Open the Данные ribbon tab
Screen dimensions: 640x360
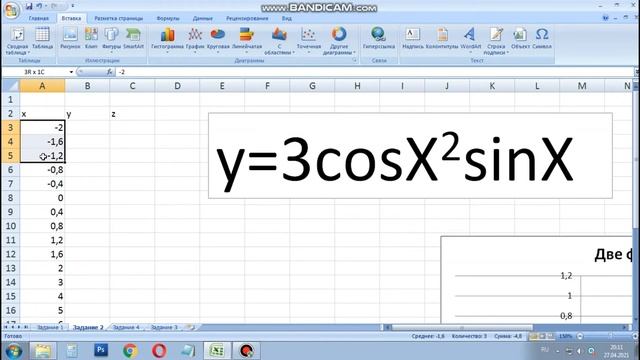click(202, 18)
